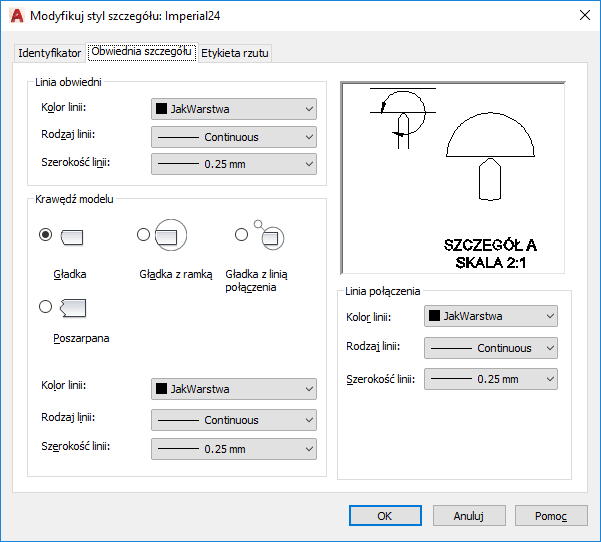Image resolution: width=601 pixels, height=542 pixels.
Task: Enable the Poszarpana radio button
Action: pyautogui.click(x=46, y=306)
